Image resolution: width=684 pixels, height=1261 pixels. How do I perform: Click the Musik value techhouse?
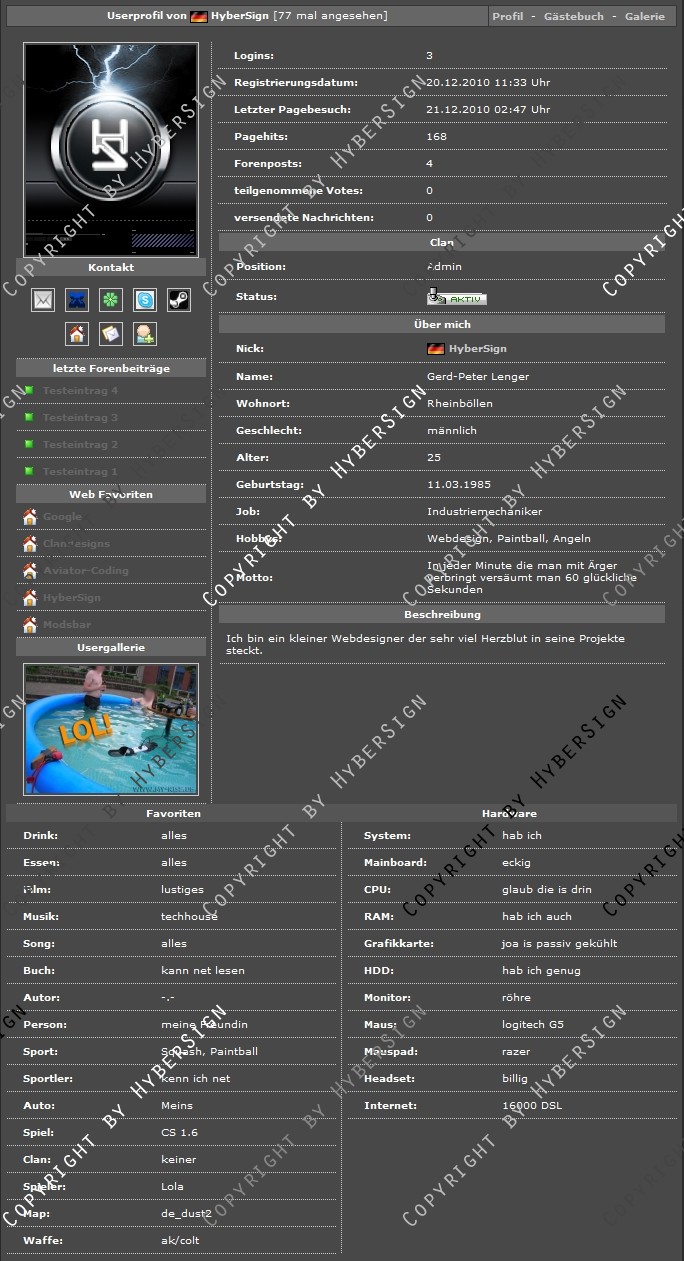pyautogui.click(x=189, y=916)
